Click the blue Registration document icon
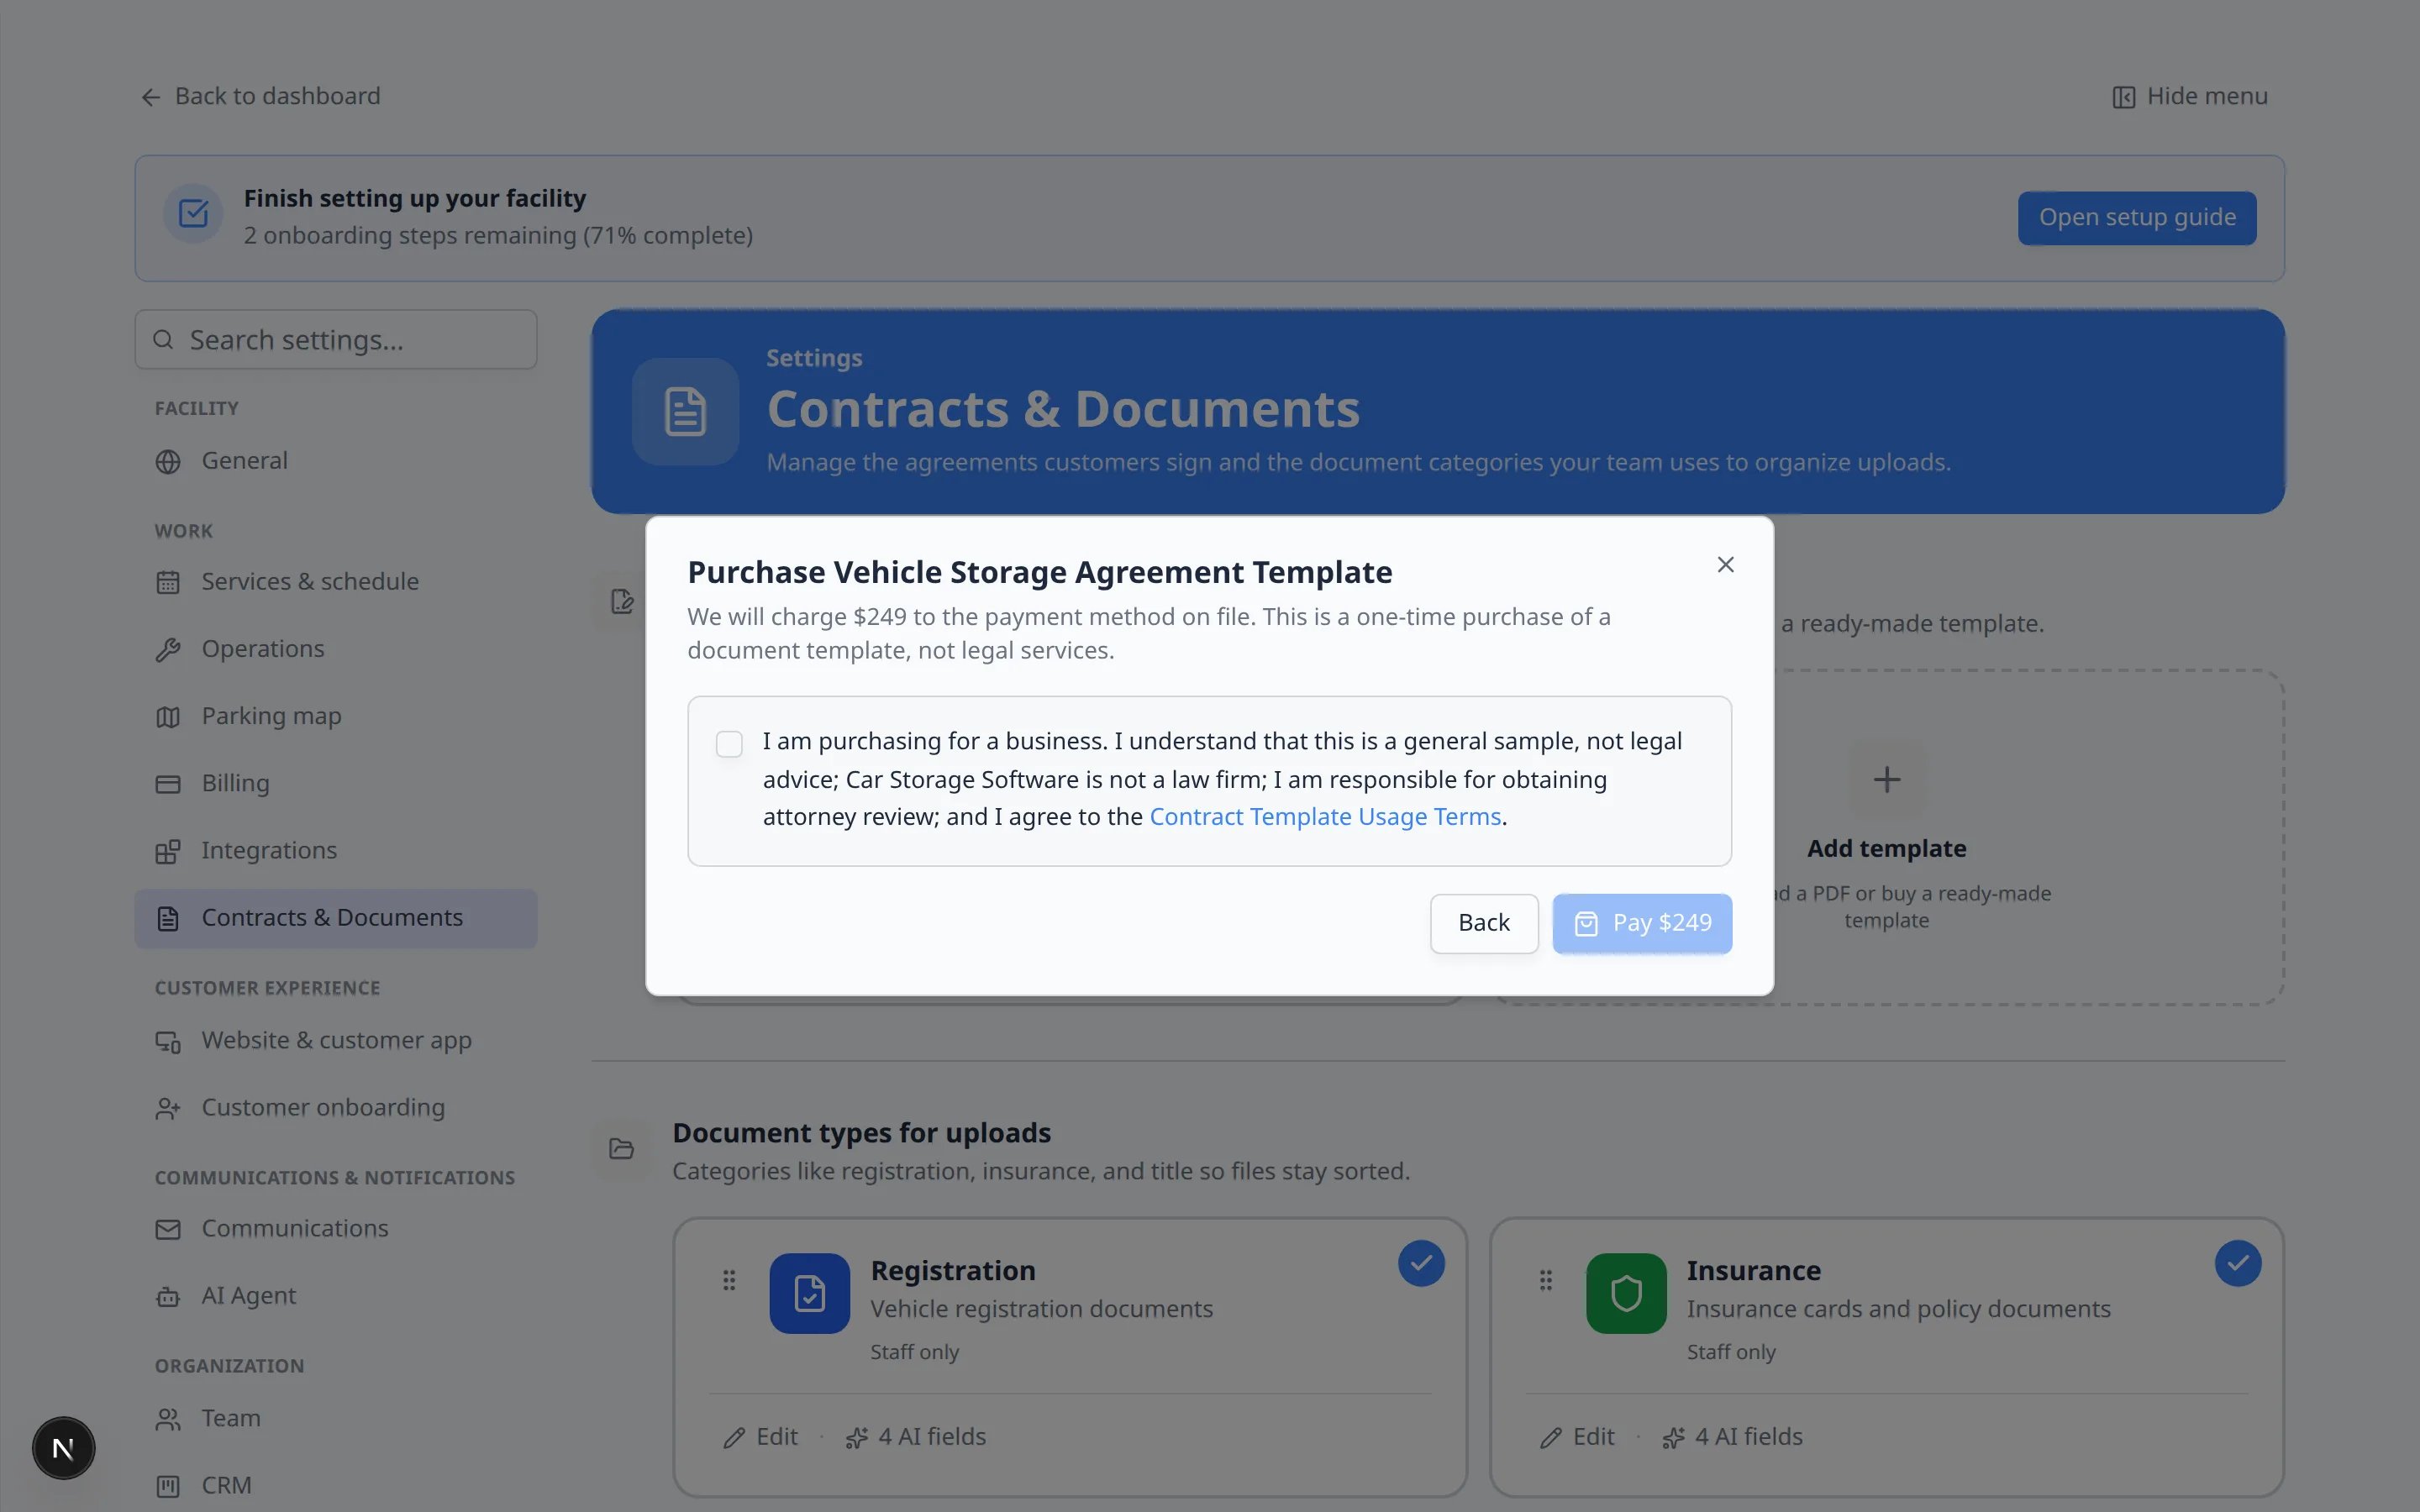 [809, 1294]
